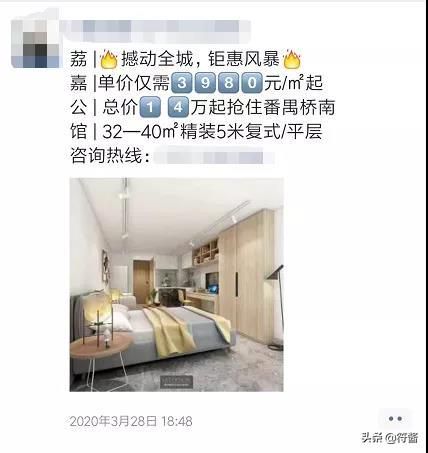Click the 头条@符酱 watermark
This screenshot has height=453, width=428.
[x=390, y=437]
